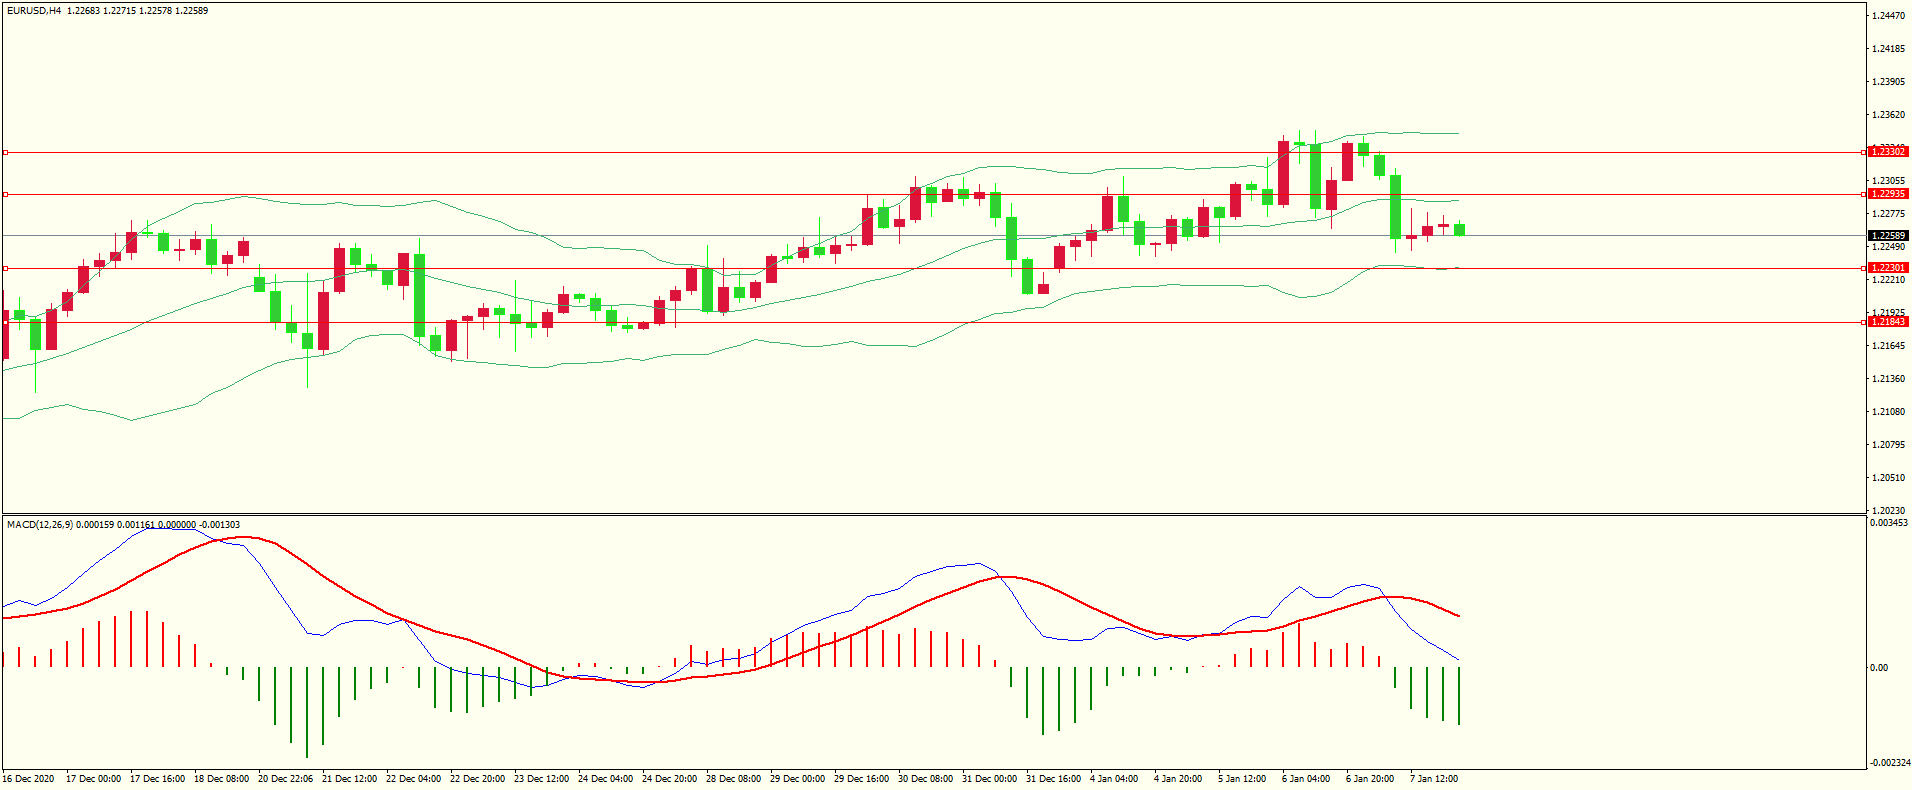Select the 31 Dec 00:00 time label
The width and height of the screenshot is (1912, 790).
coord(989,779)
